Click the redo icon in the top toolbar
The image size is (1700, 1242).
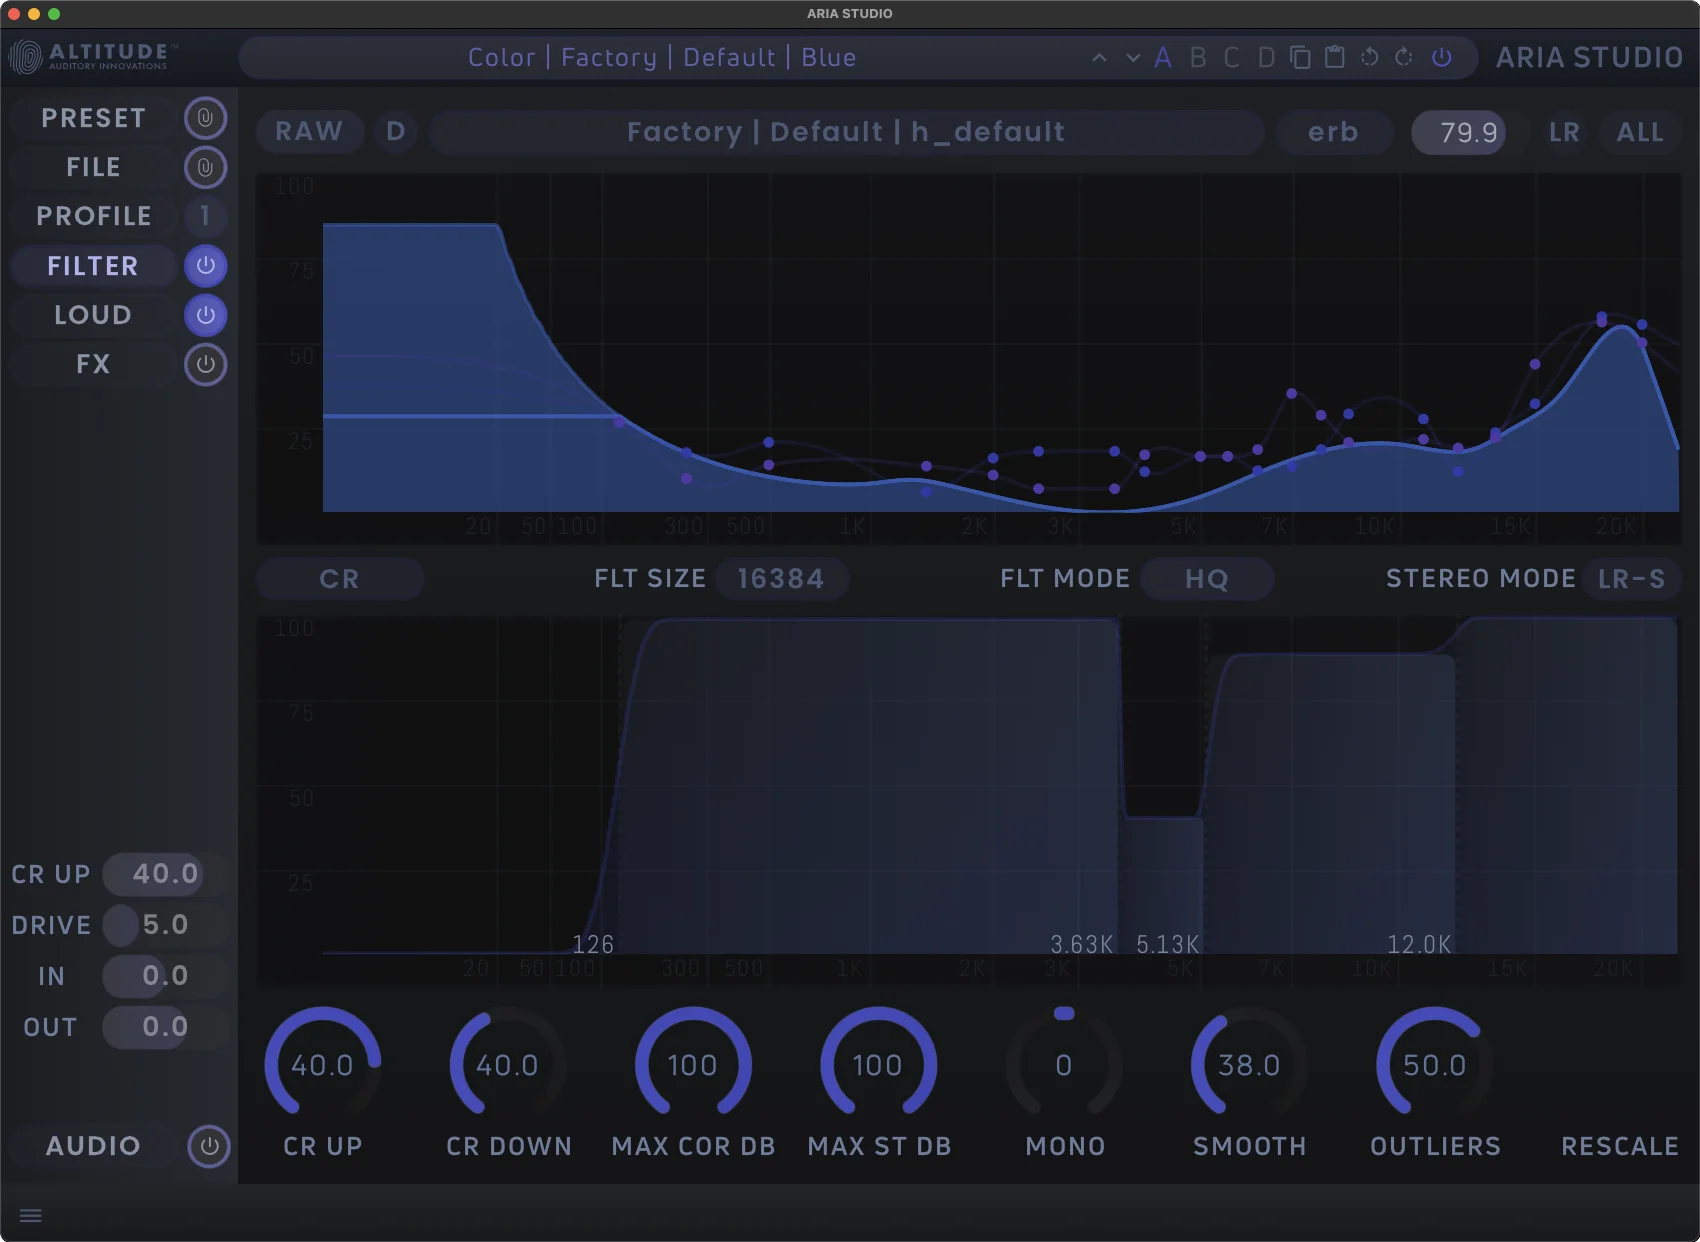(1402, 58)
